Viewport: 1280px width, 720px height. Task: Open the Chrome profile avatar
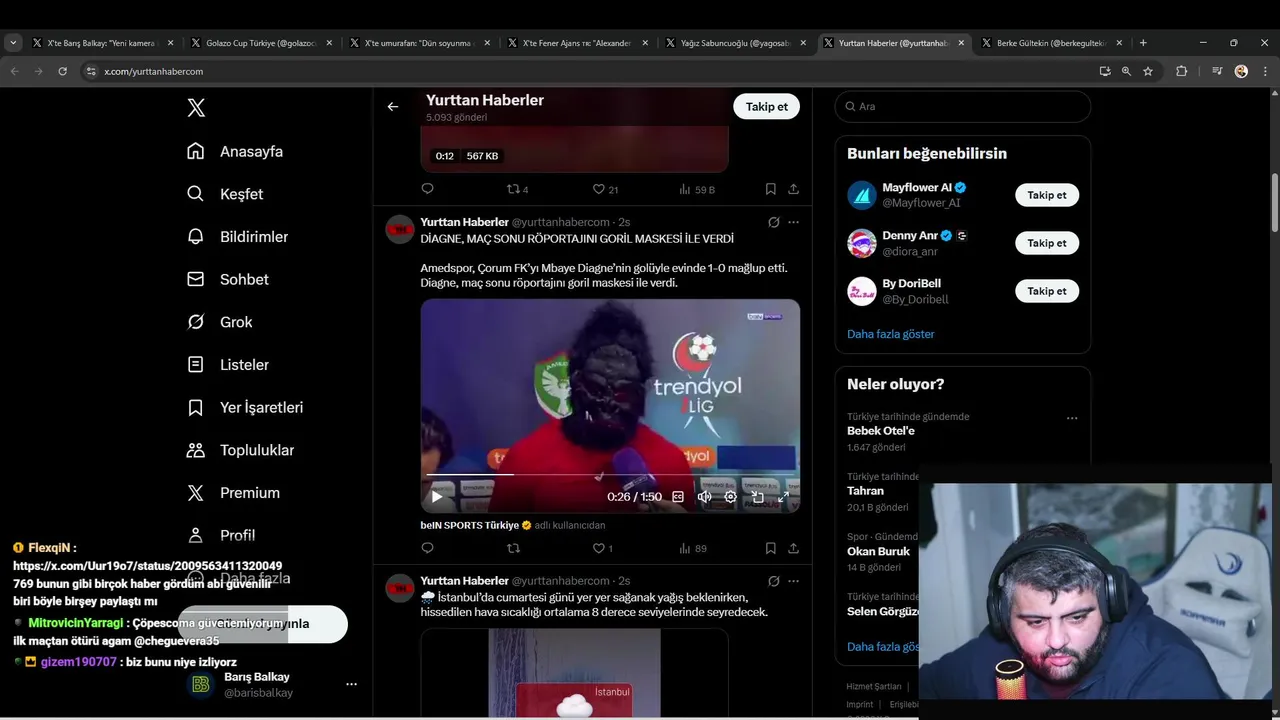click(1241, 71)
